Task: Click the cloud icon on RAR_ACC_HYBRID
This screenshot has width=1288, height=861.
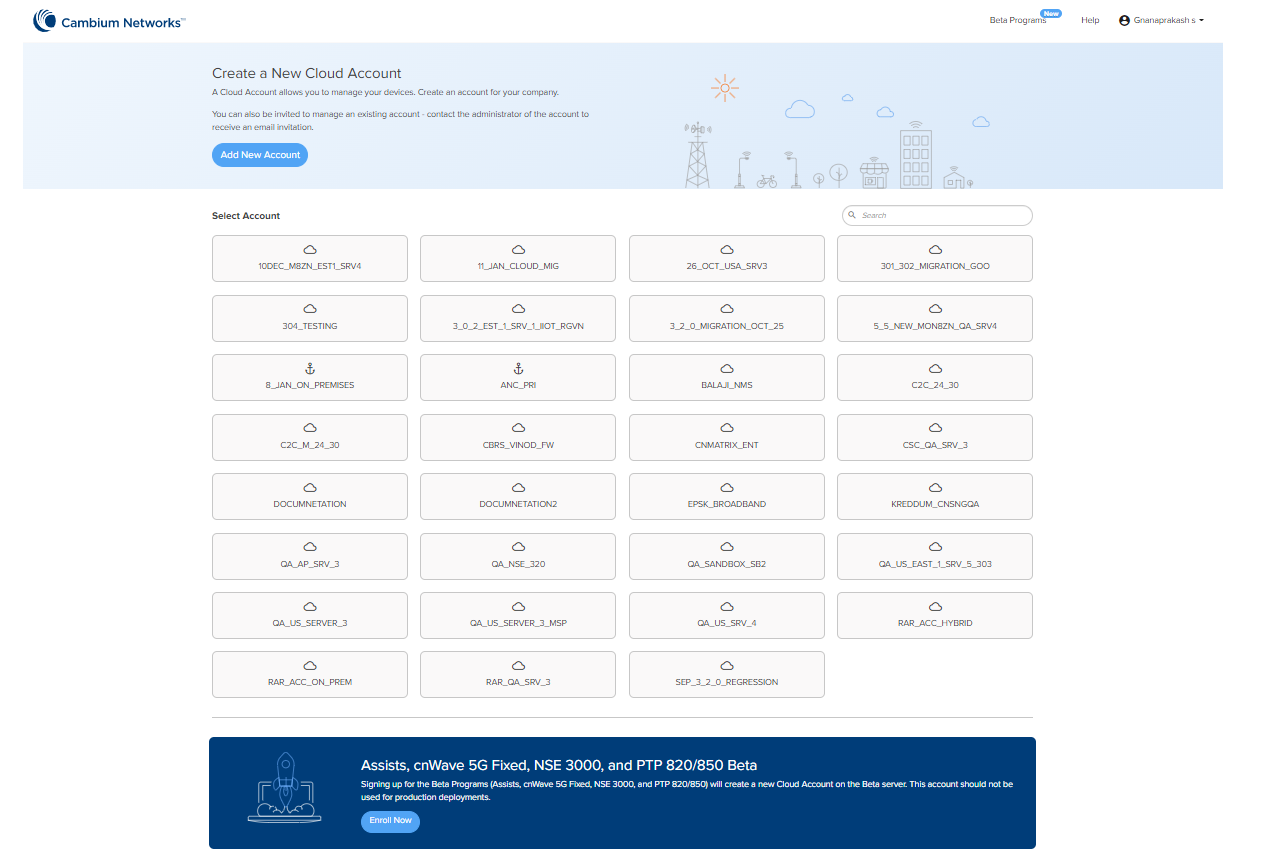Action: click(x=935, y=607)
